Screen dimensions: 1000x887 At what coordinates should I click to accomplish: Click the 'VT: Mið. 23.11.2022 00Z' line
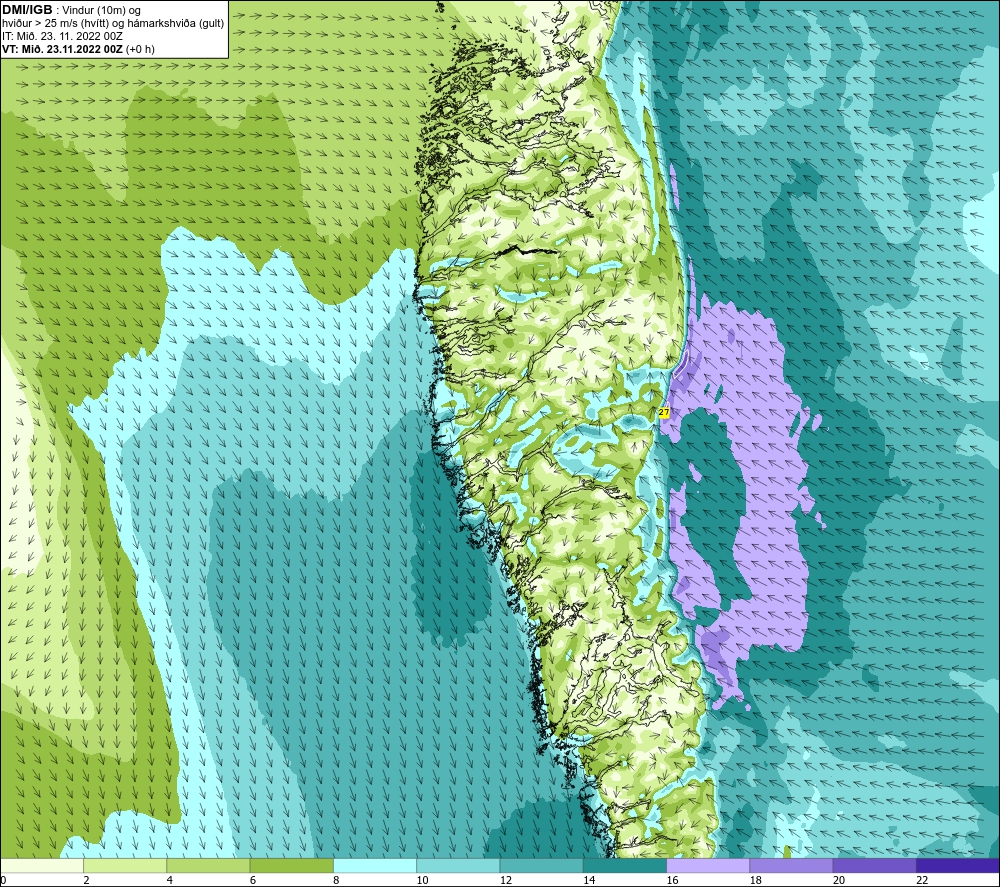62,49
